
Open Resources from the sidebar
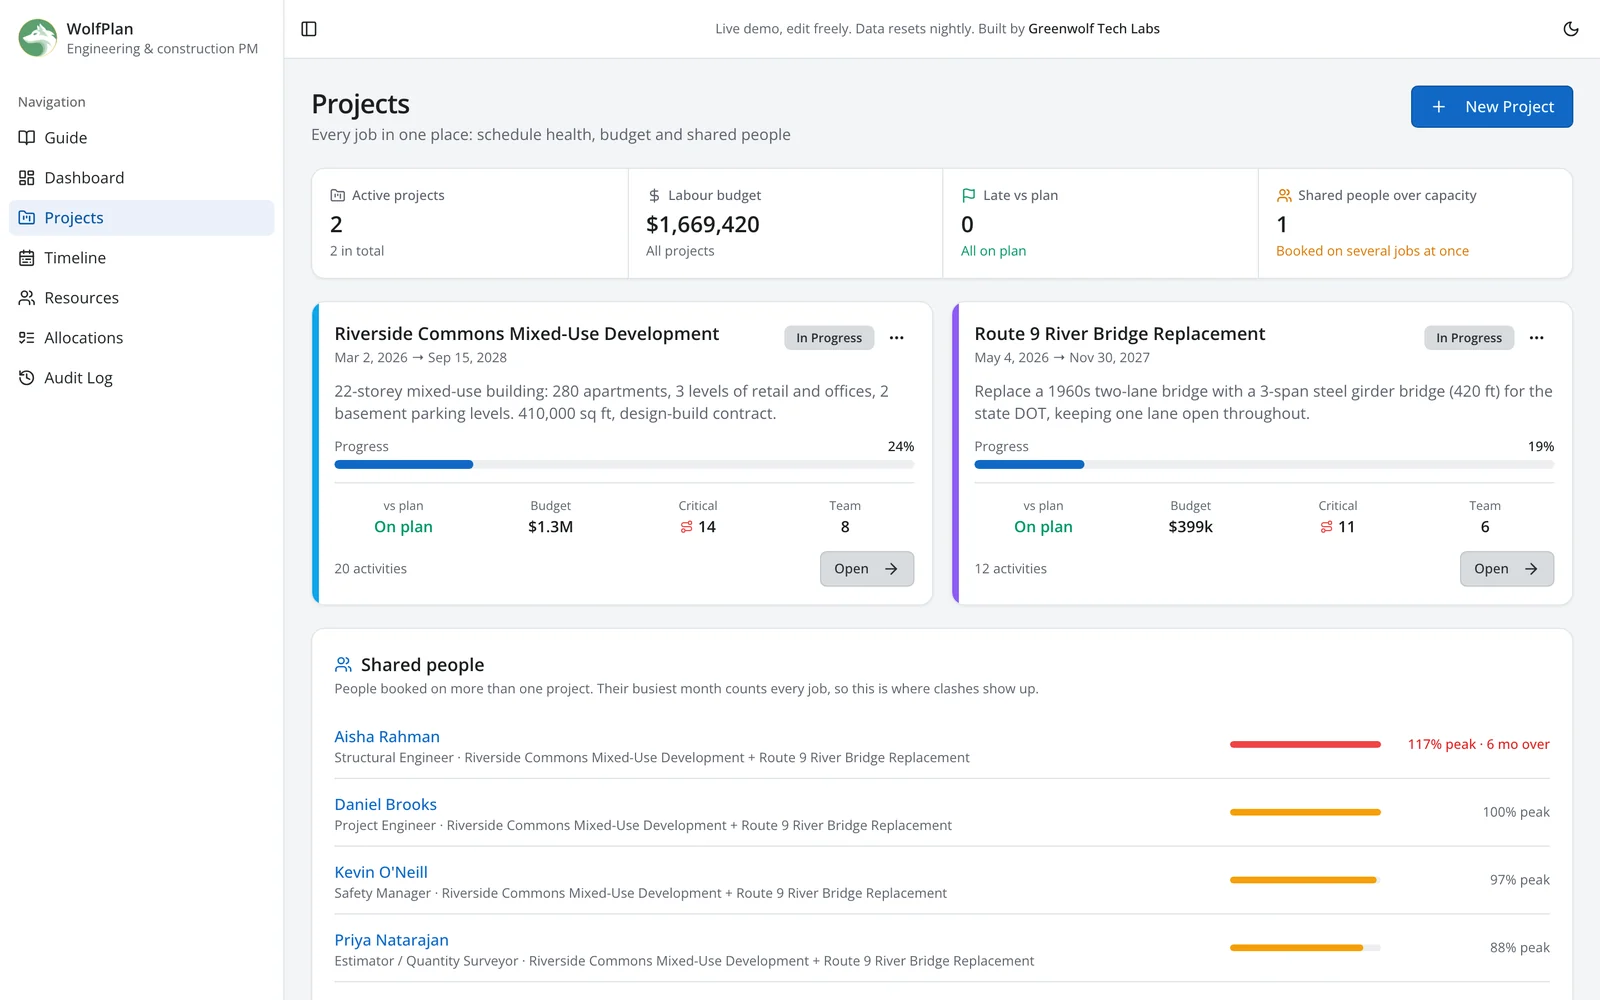tap(142, 298)
